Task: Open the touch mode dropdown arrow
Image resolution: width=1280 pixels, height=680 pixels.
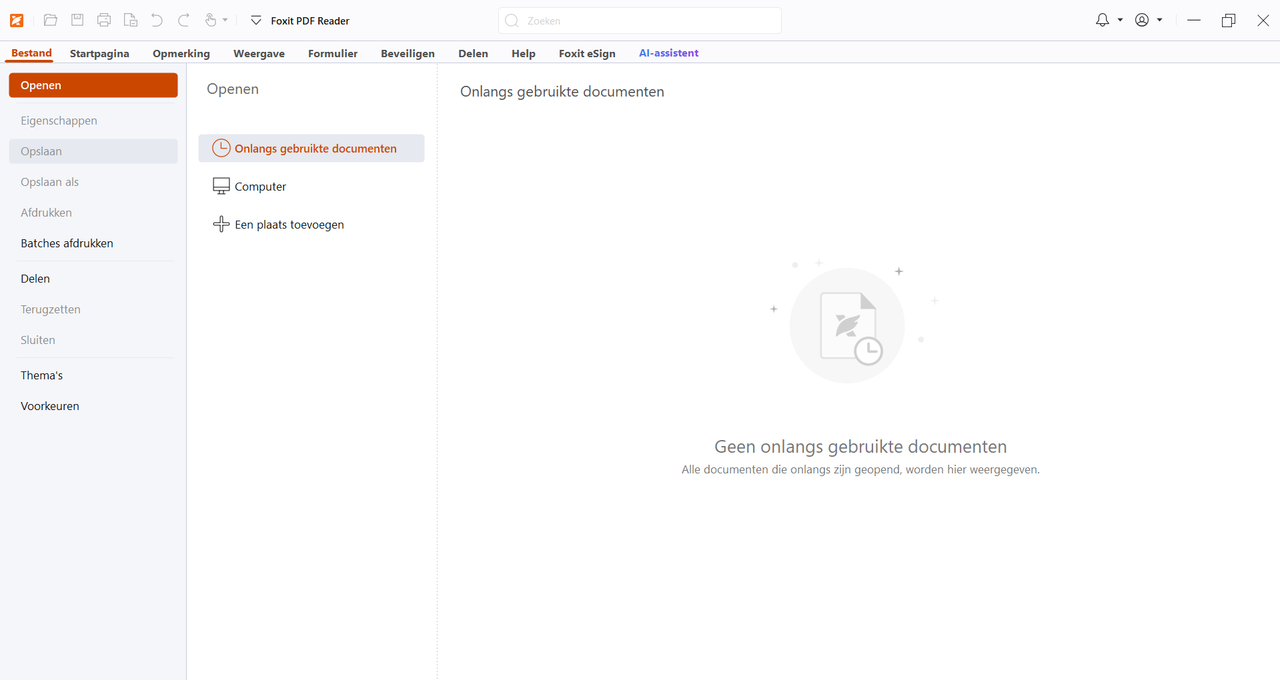Action: (x=225, y=20)
